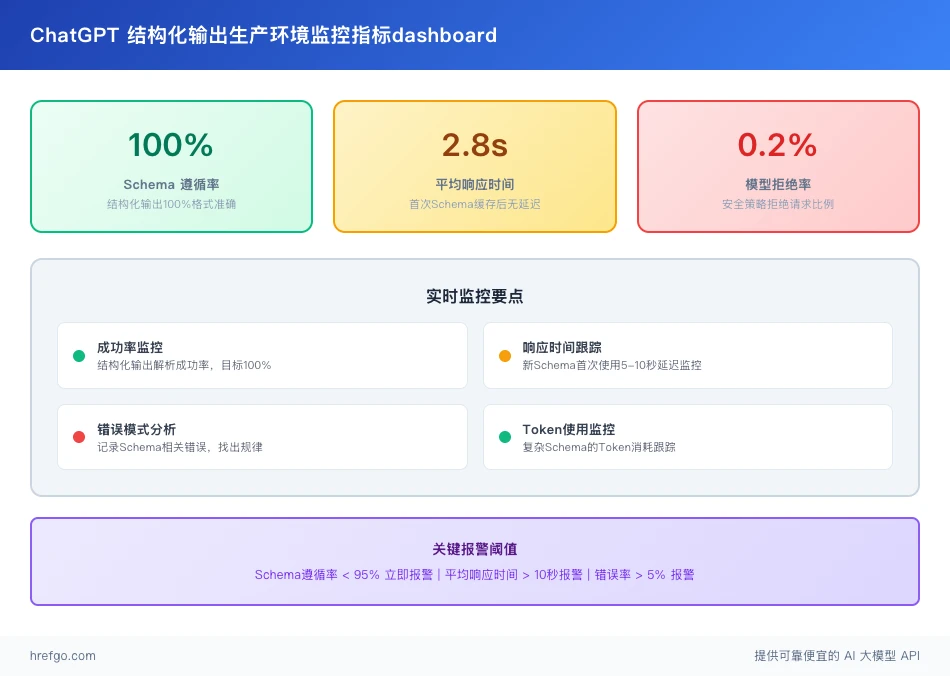Click the 2.8s response time value
The width and height of the screenshot is (950, 676).
pyautogui.click(x=474, y=145)
